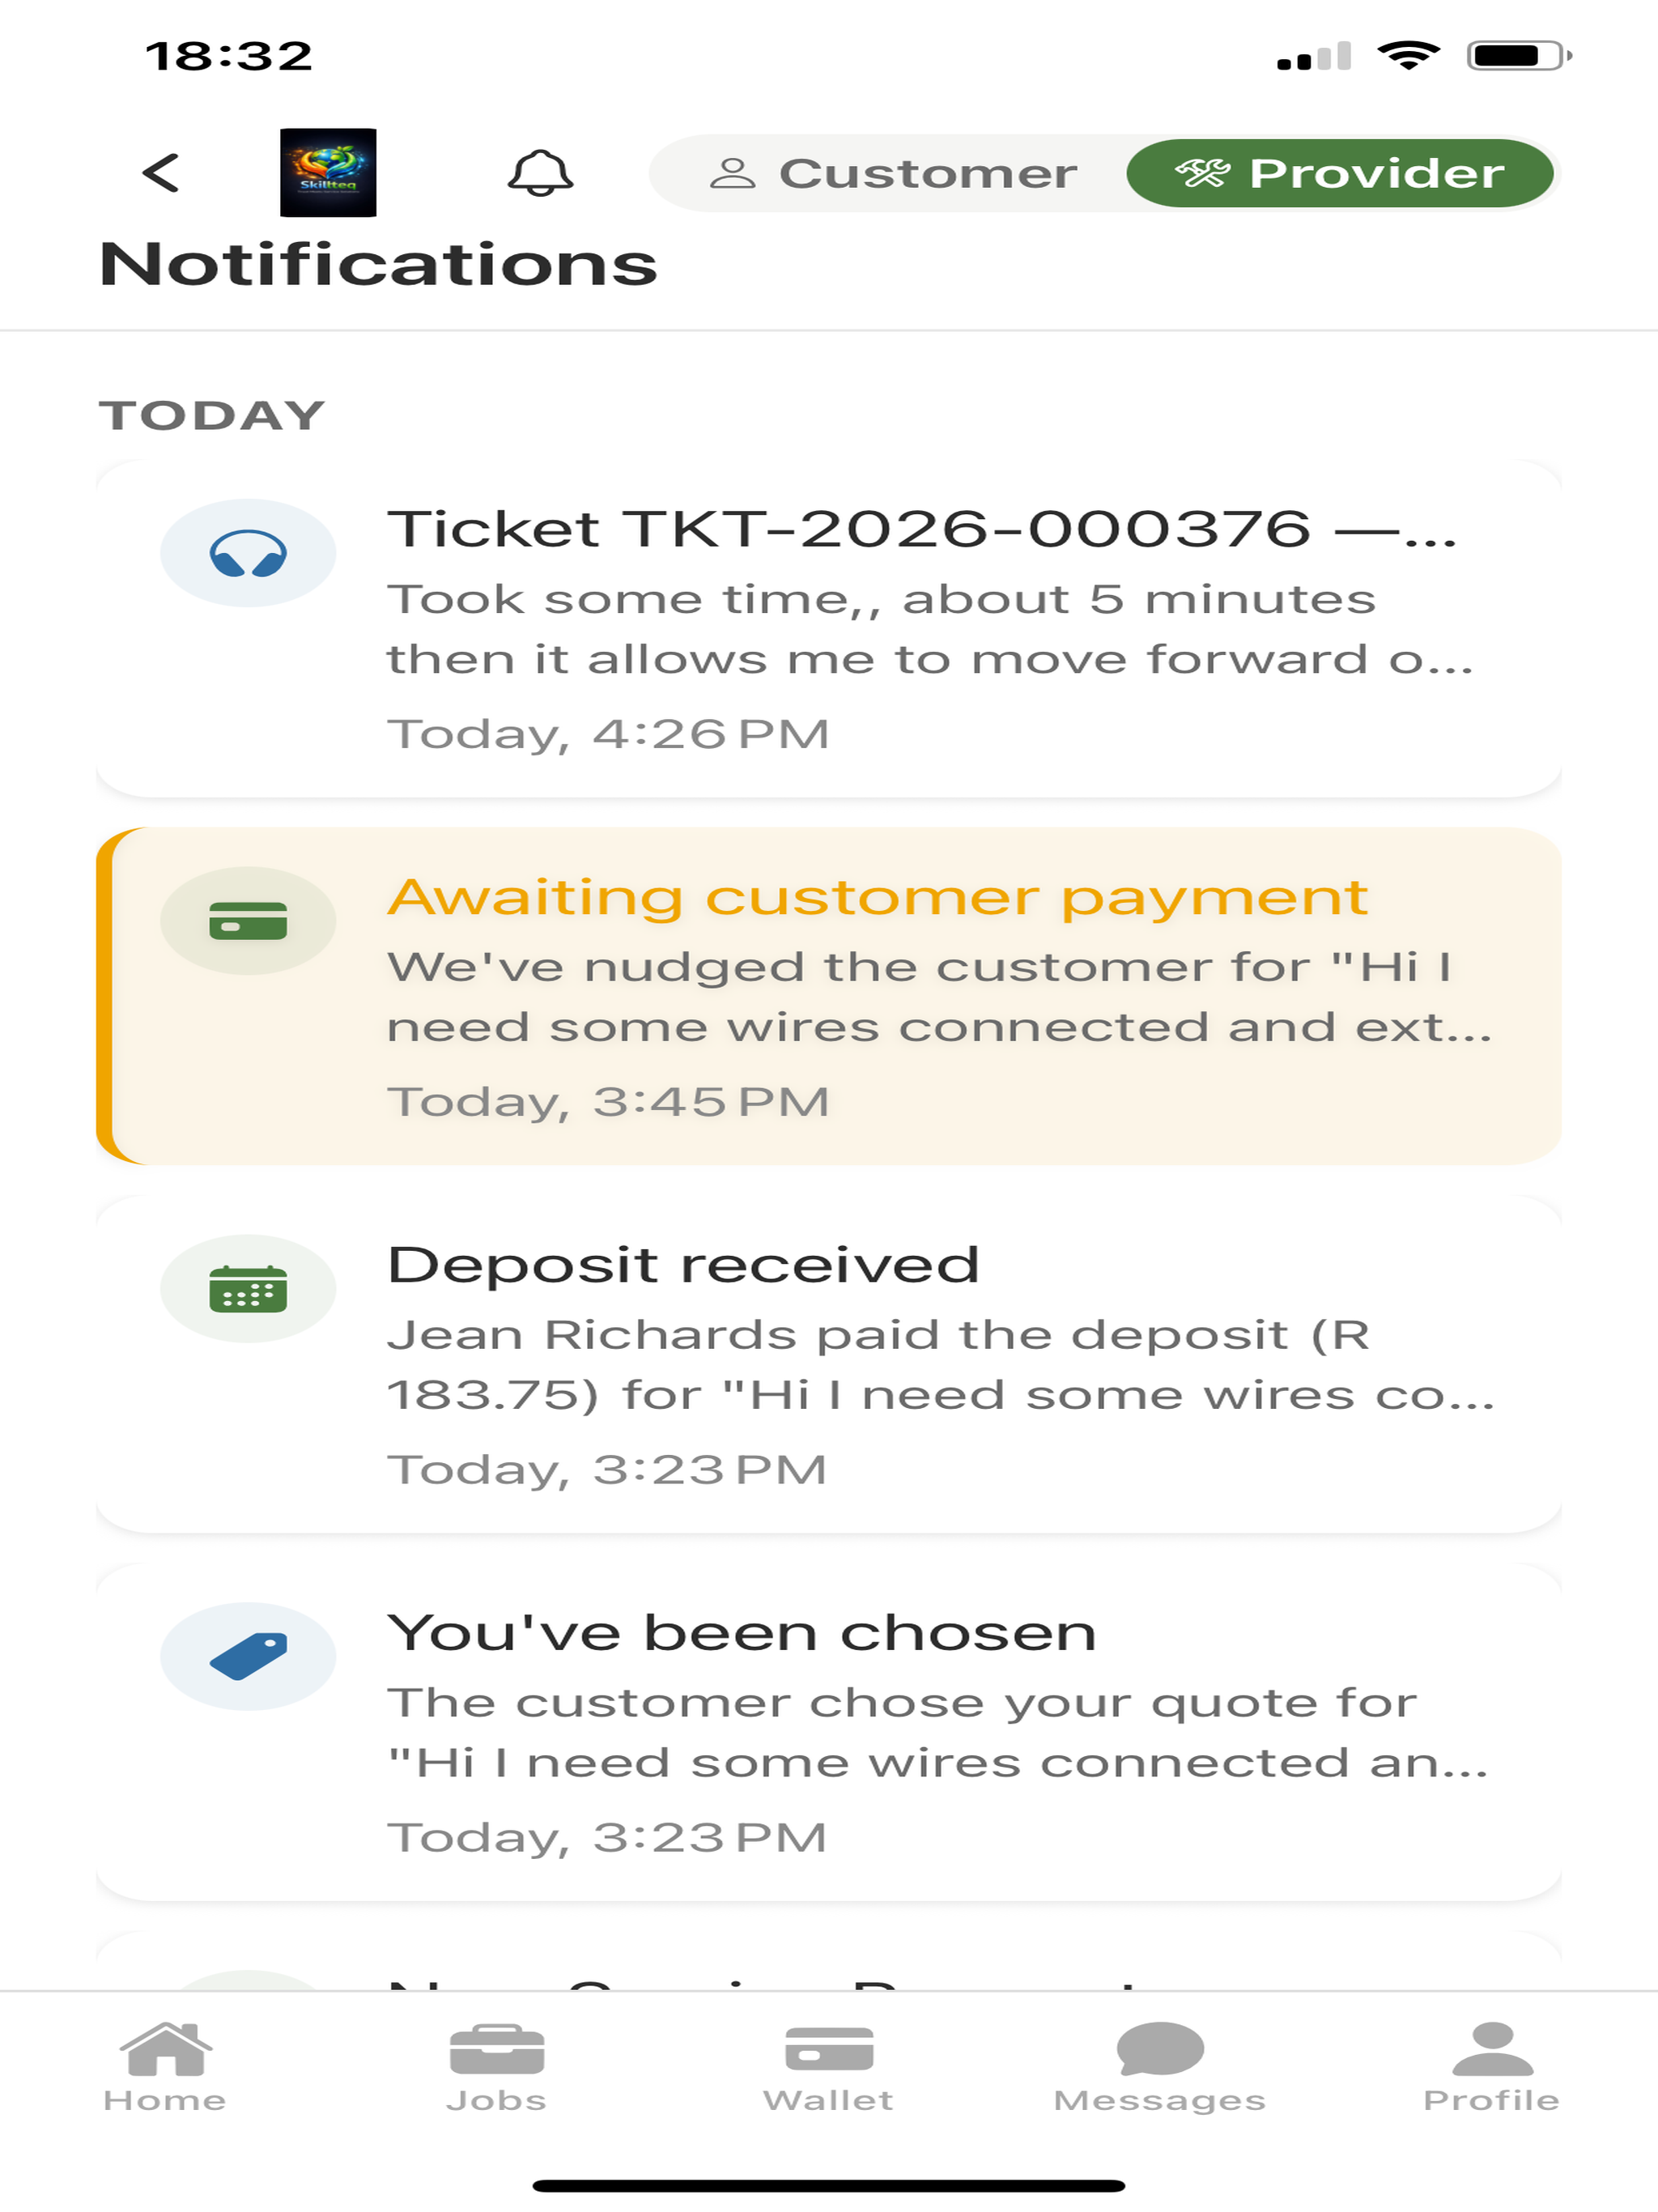
Task: Open the Wallet tab
Action: click(x=829, y=2068)
